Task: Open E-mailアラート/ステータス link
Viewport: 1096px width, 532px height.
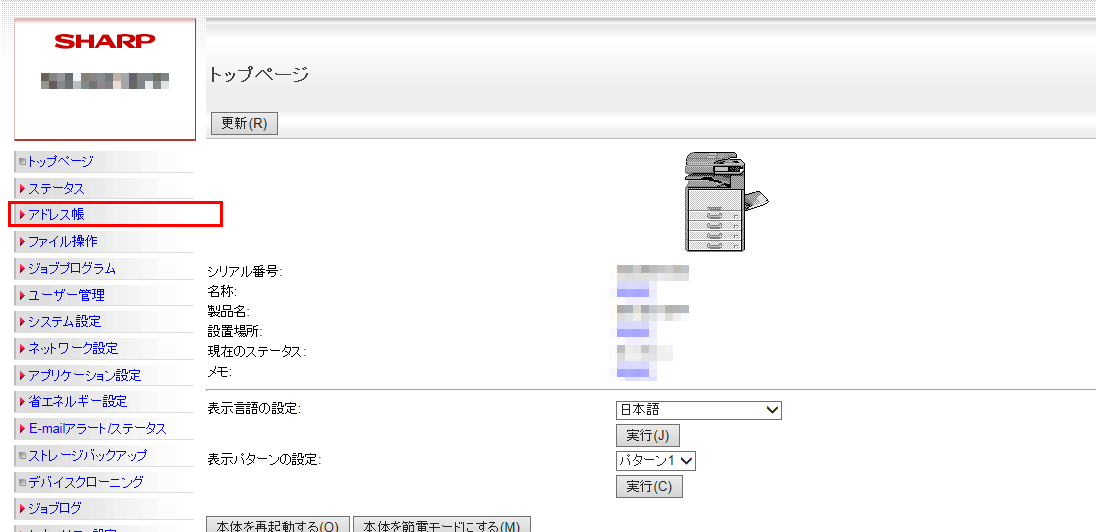Action: click(x=96, y=428)
